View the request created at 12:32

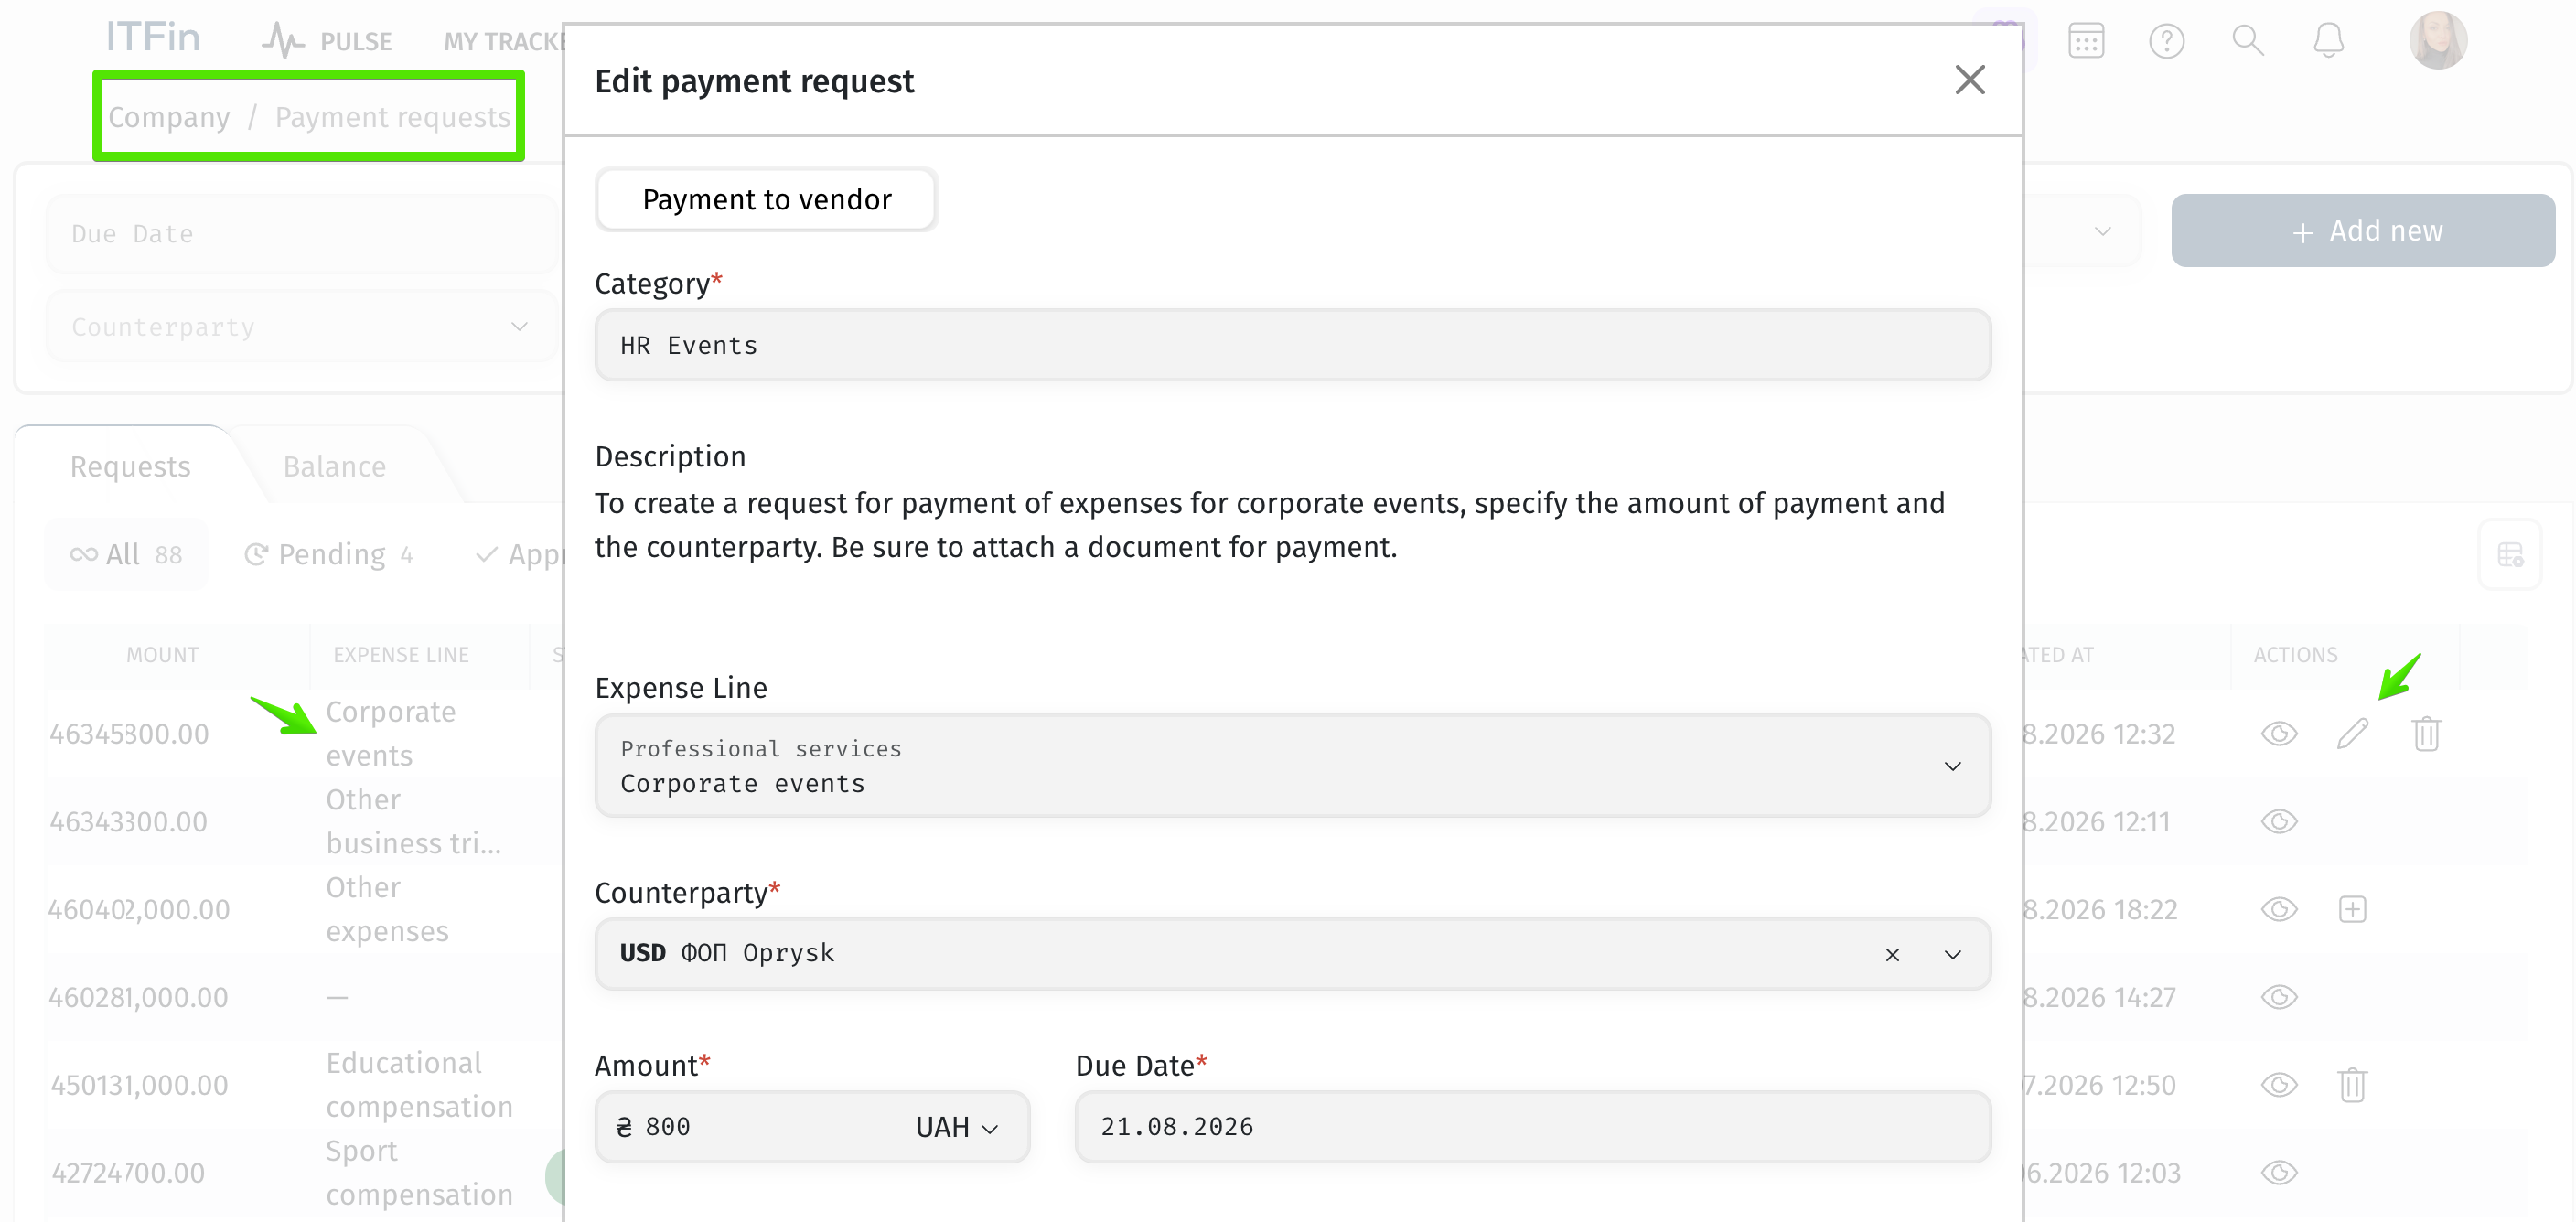2280,733
